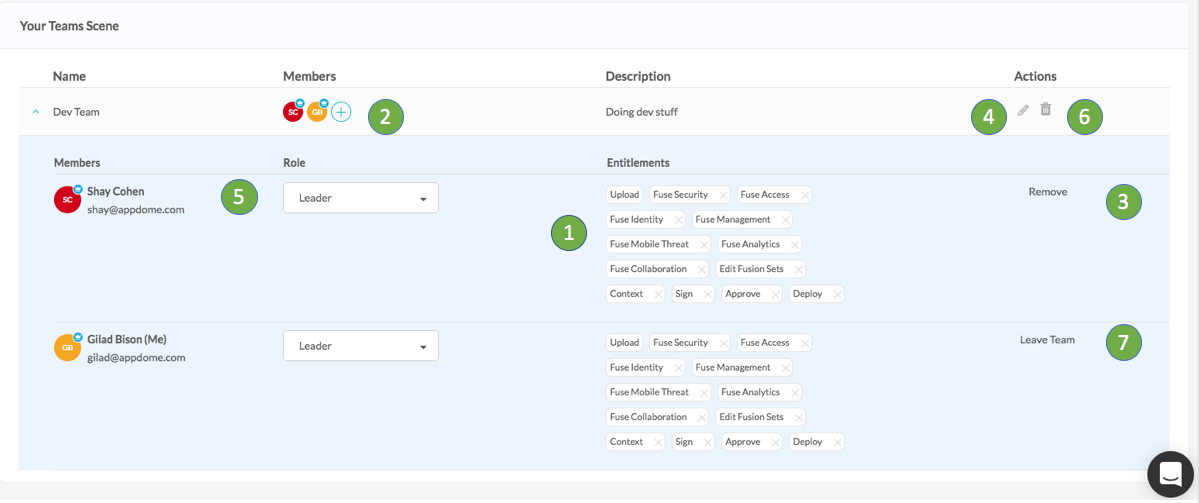The height and width of the screenshot is (503, 1199).
Task: Remove Edit Fusion Sets entitlement from Gilad Bison
Action: pyautogui.click(x=796, y=417)
